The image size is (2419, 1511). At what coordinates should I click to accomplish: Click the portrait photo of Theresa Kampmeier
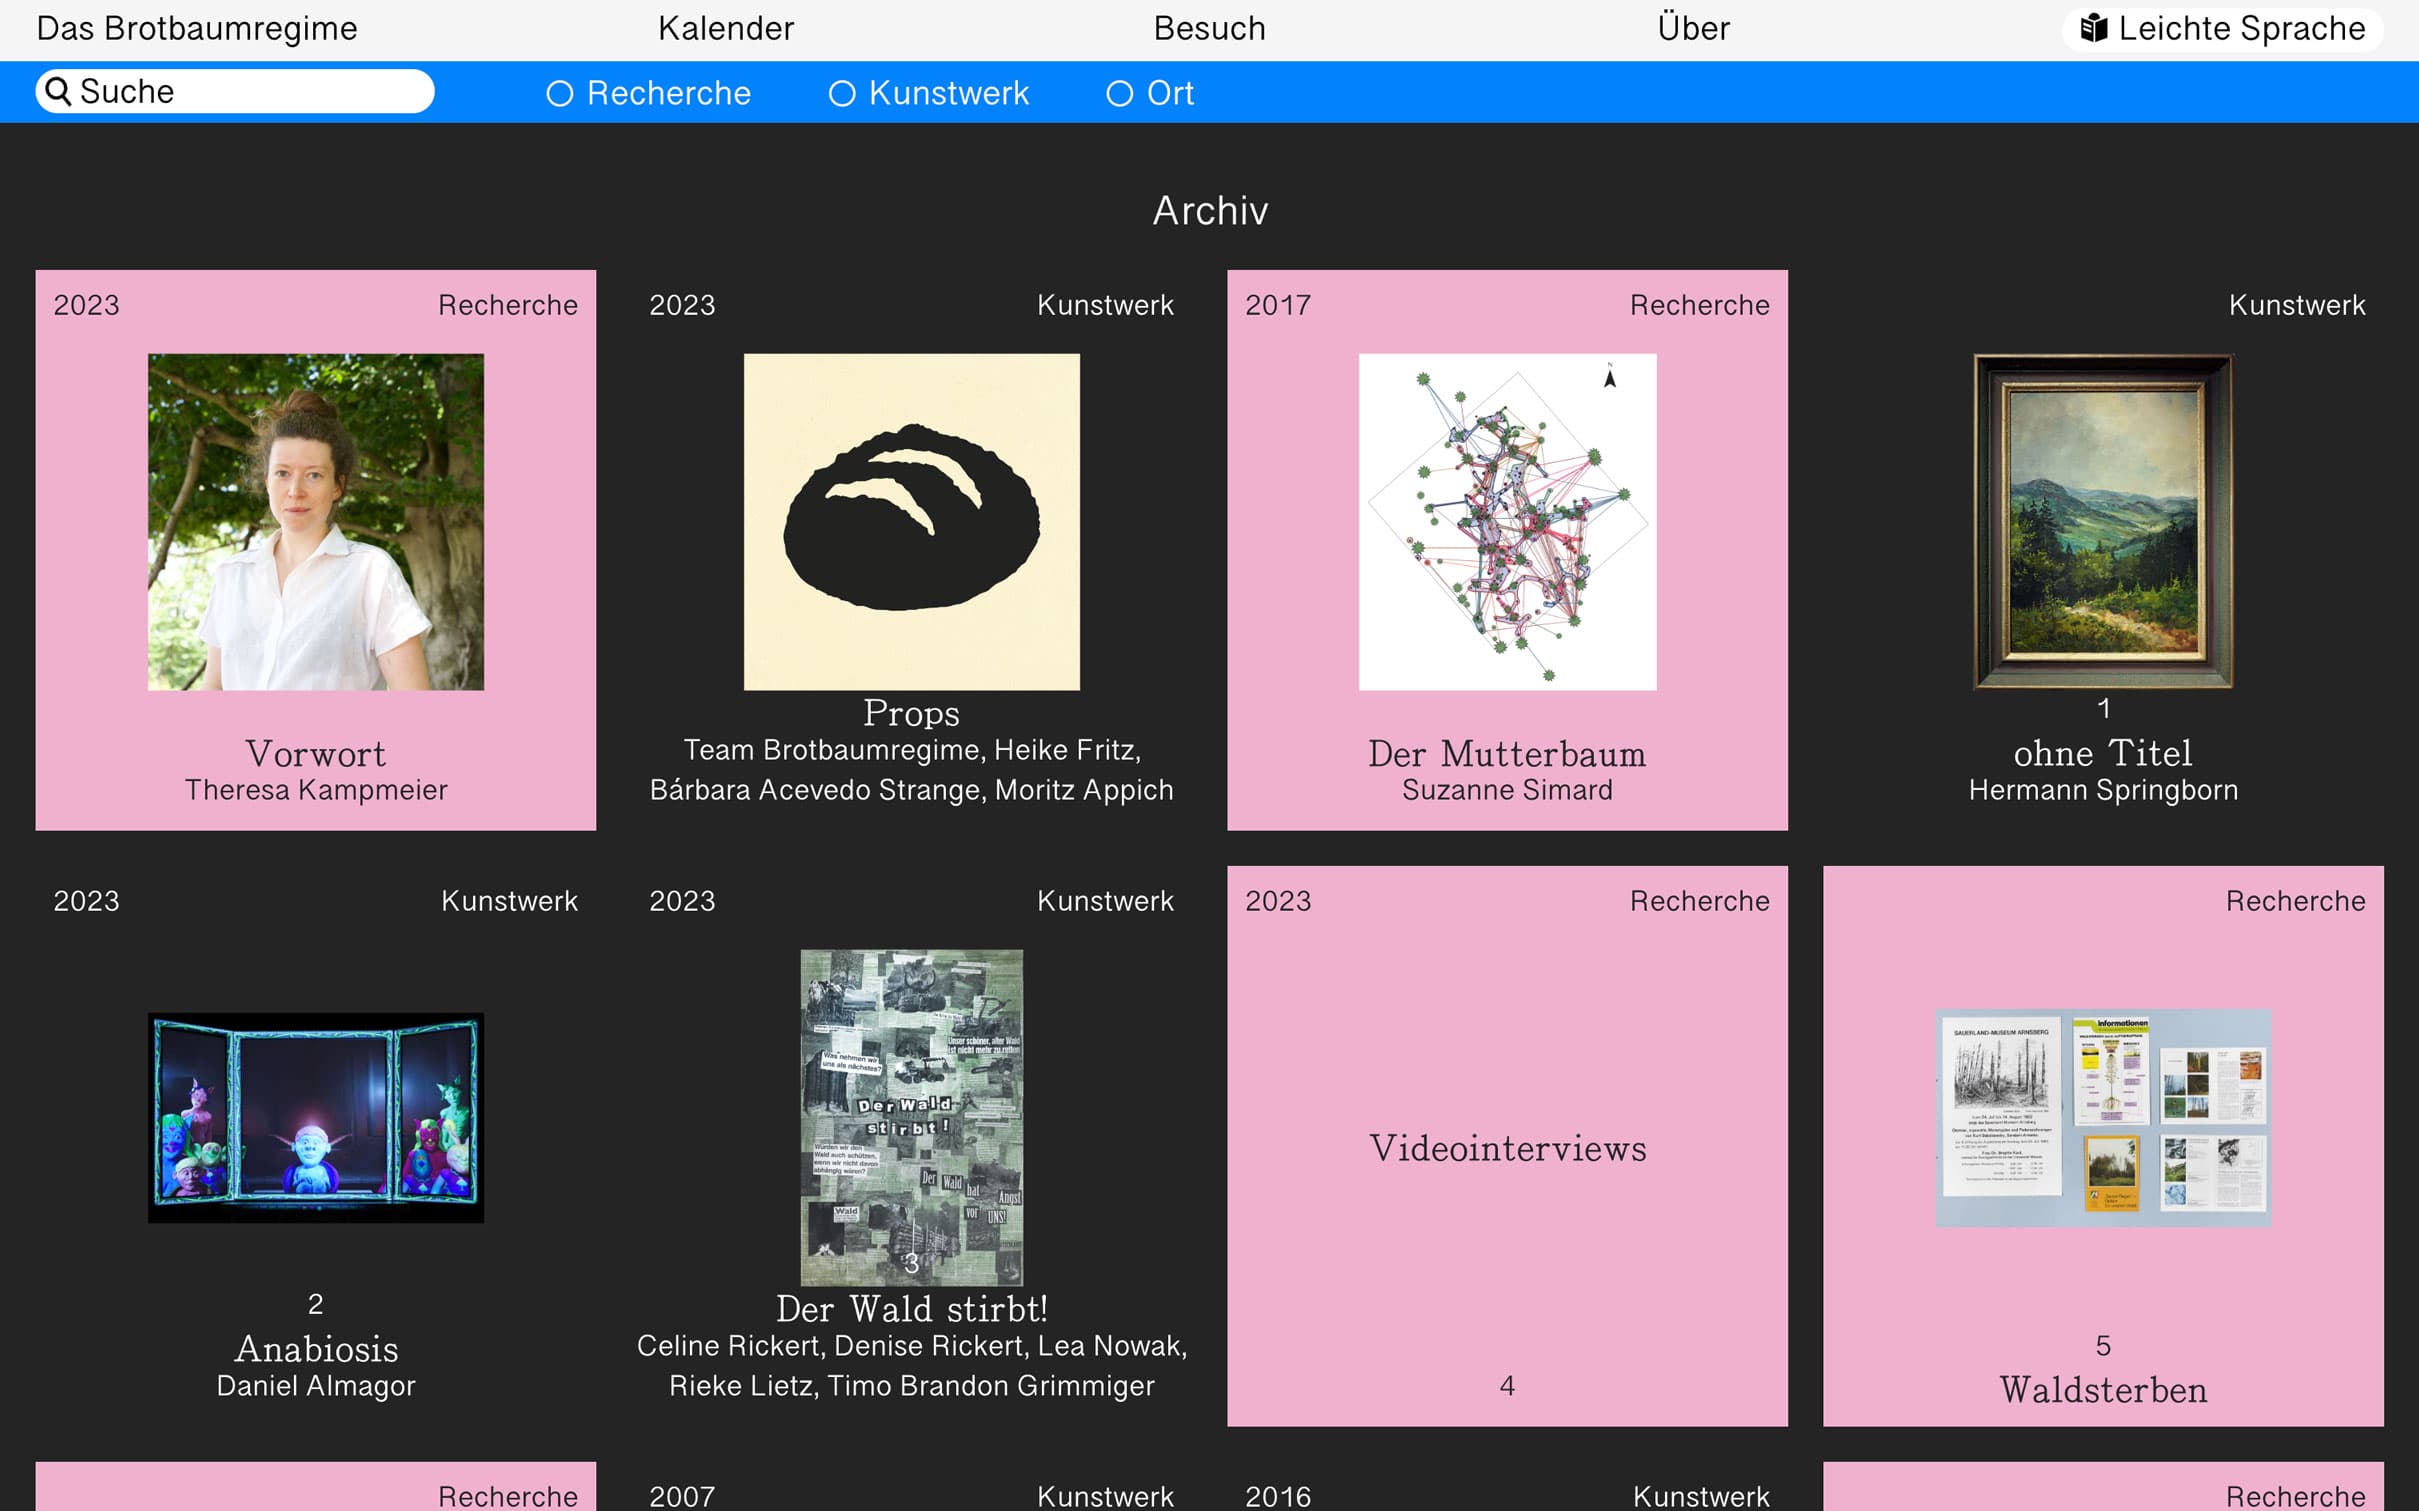[315, 521]
